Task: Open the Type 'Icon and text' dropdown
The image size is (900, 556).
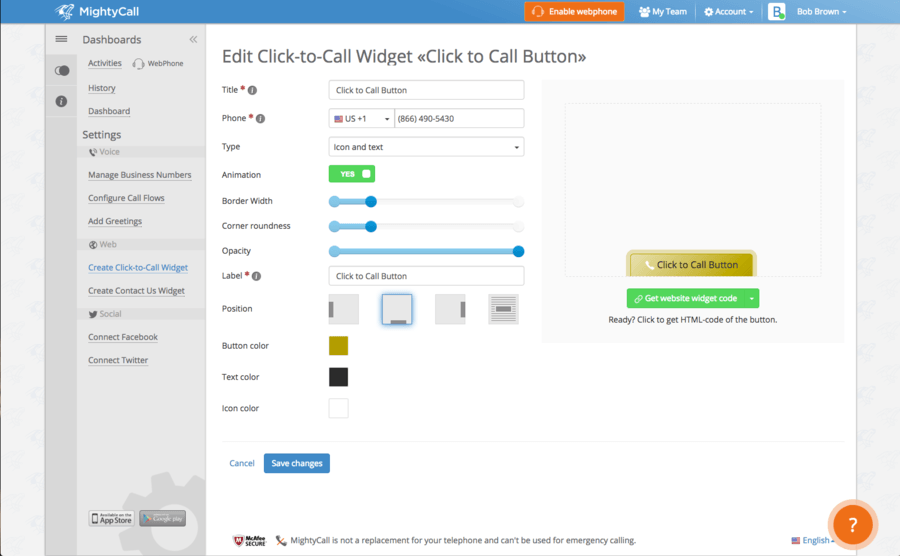Action: 426,147
